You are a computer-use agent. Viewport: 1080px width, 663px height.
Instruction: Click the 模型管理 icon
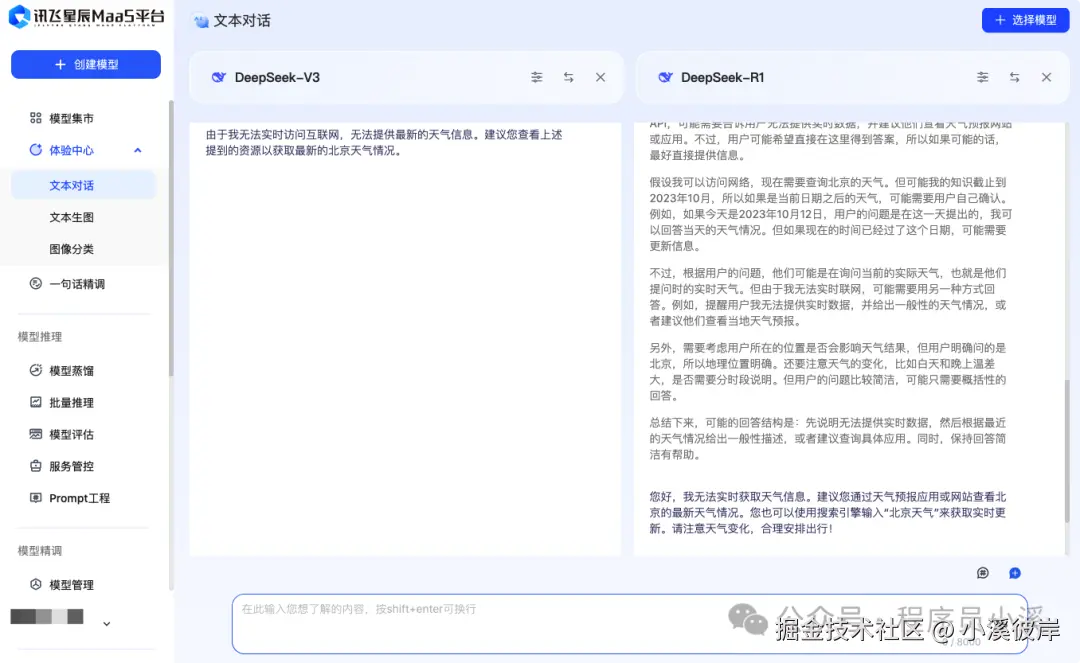coord(35,584)
